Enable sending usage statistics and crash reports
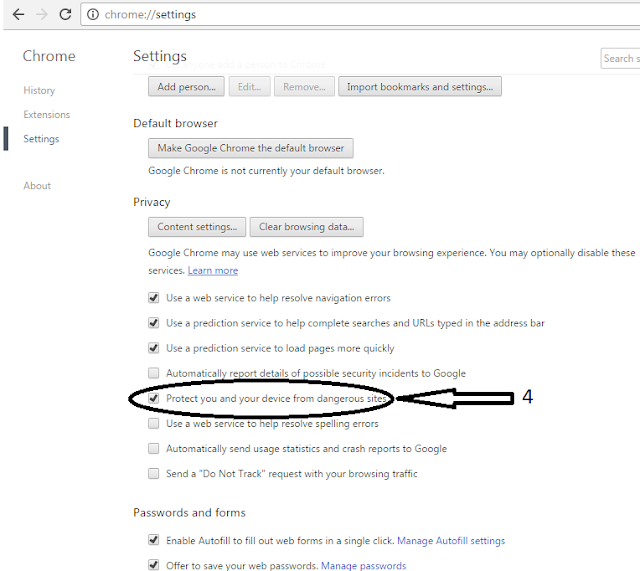 (153, 449)
